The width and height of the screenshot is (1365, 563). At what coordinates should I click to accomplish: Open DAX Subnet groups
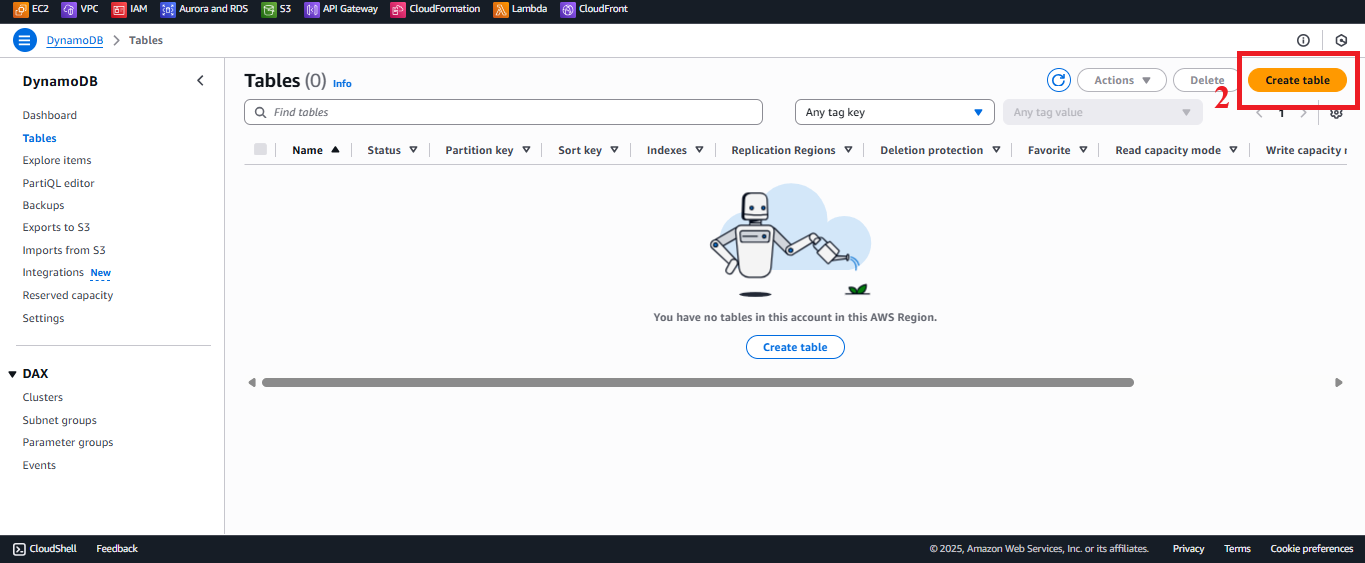click(x=60, y=420)
